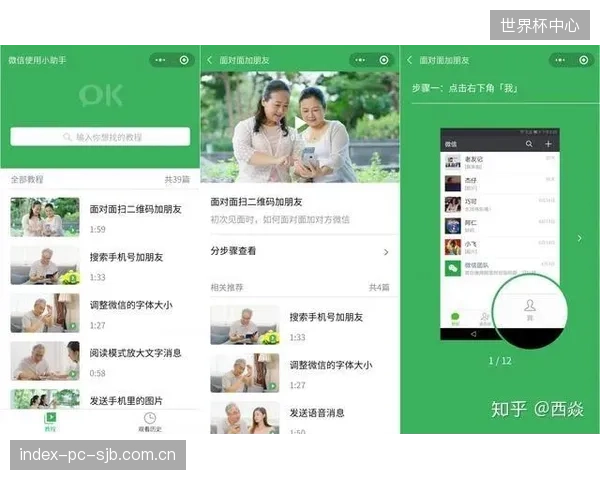Open more options dots in step guide header

(x=560, y=60)
